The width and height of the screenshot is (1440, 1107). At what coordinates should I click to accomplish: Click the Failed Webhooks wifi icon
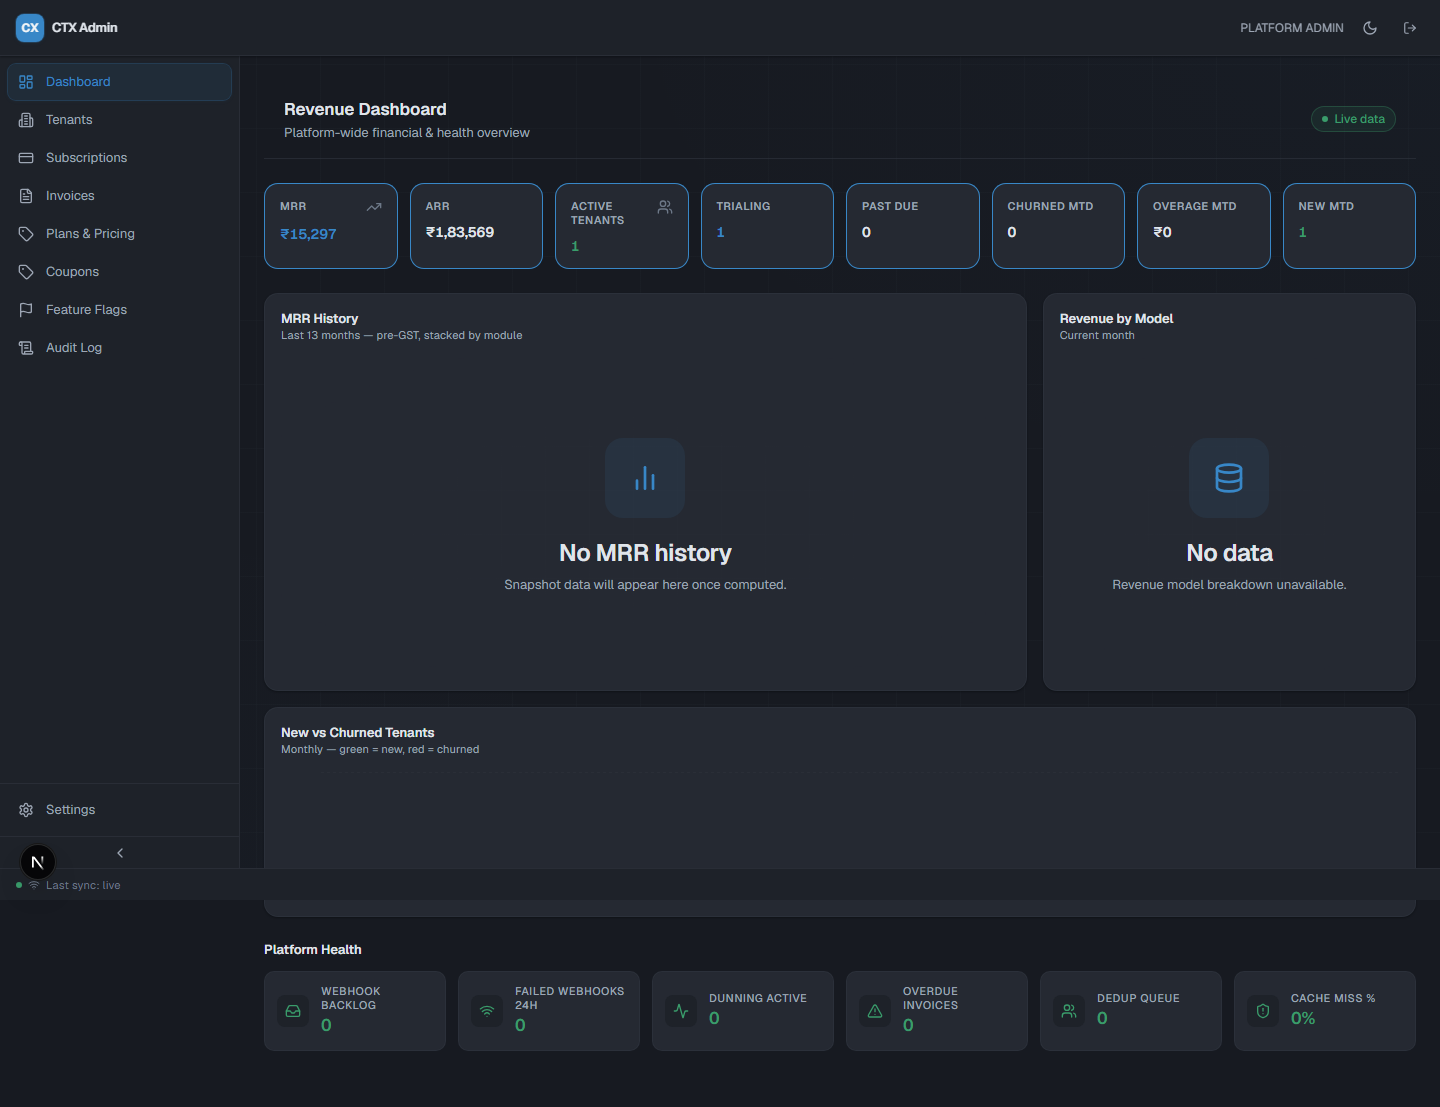(487, 1011)
